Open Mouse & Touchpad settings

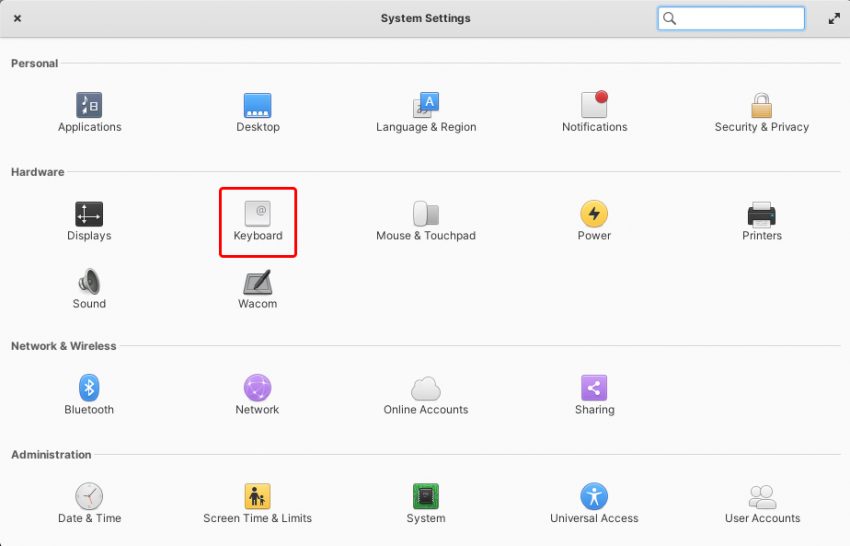(x=426, y=215)
